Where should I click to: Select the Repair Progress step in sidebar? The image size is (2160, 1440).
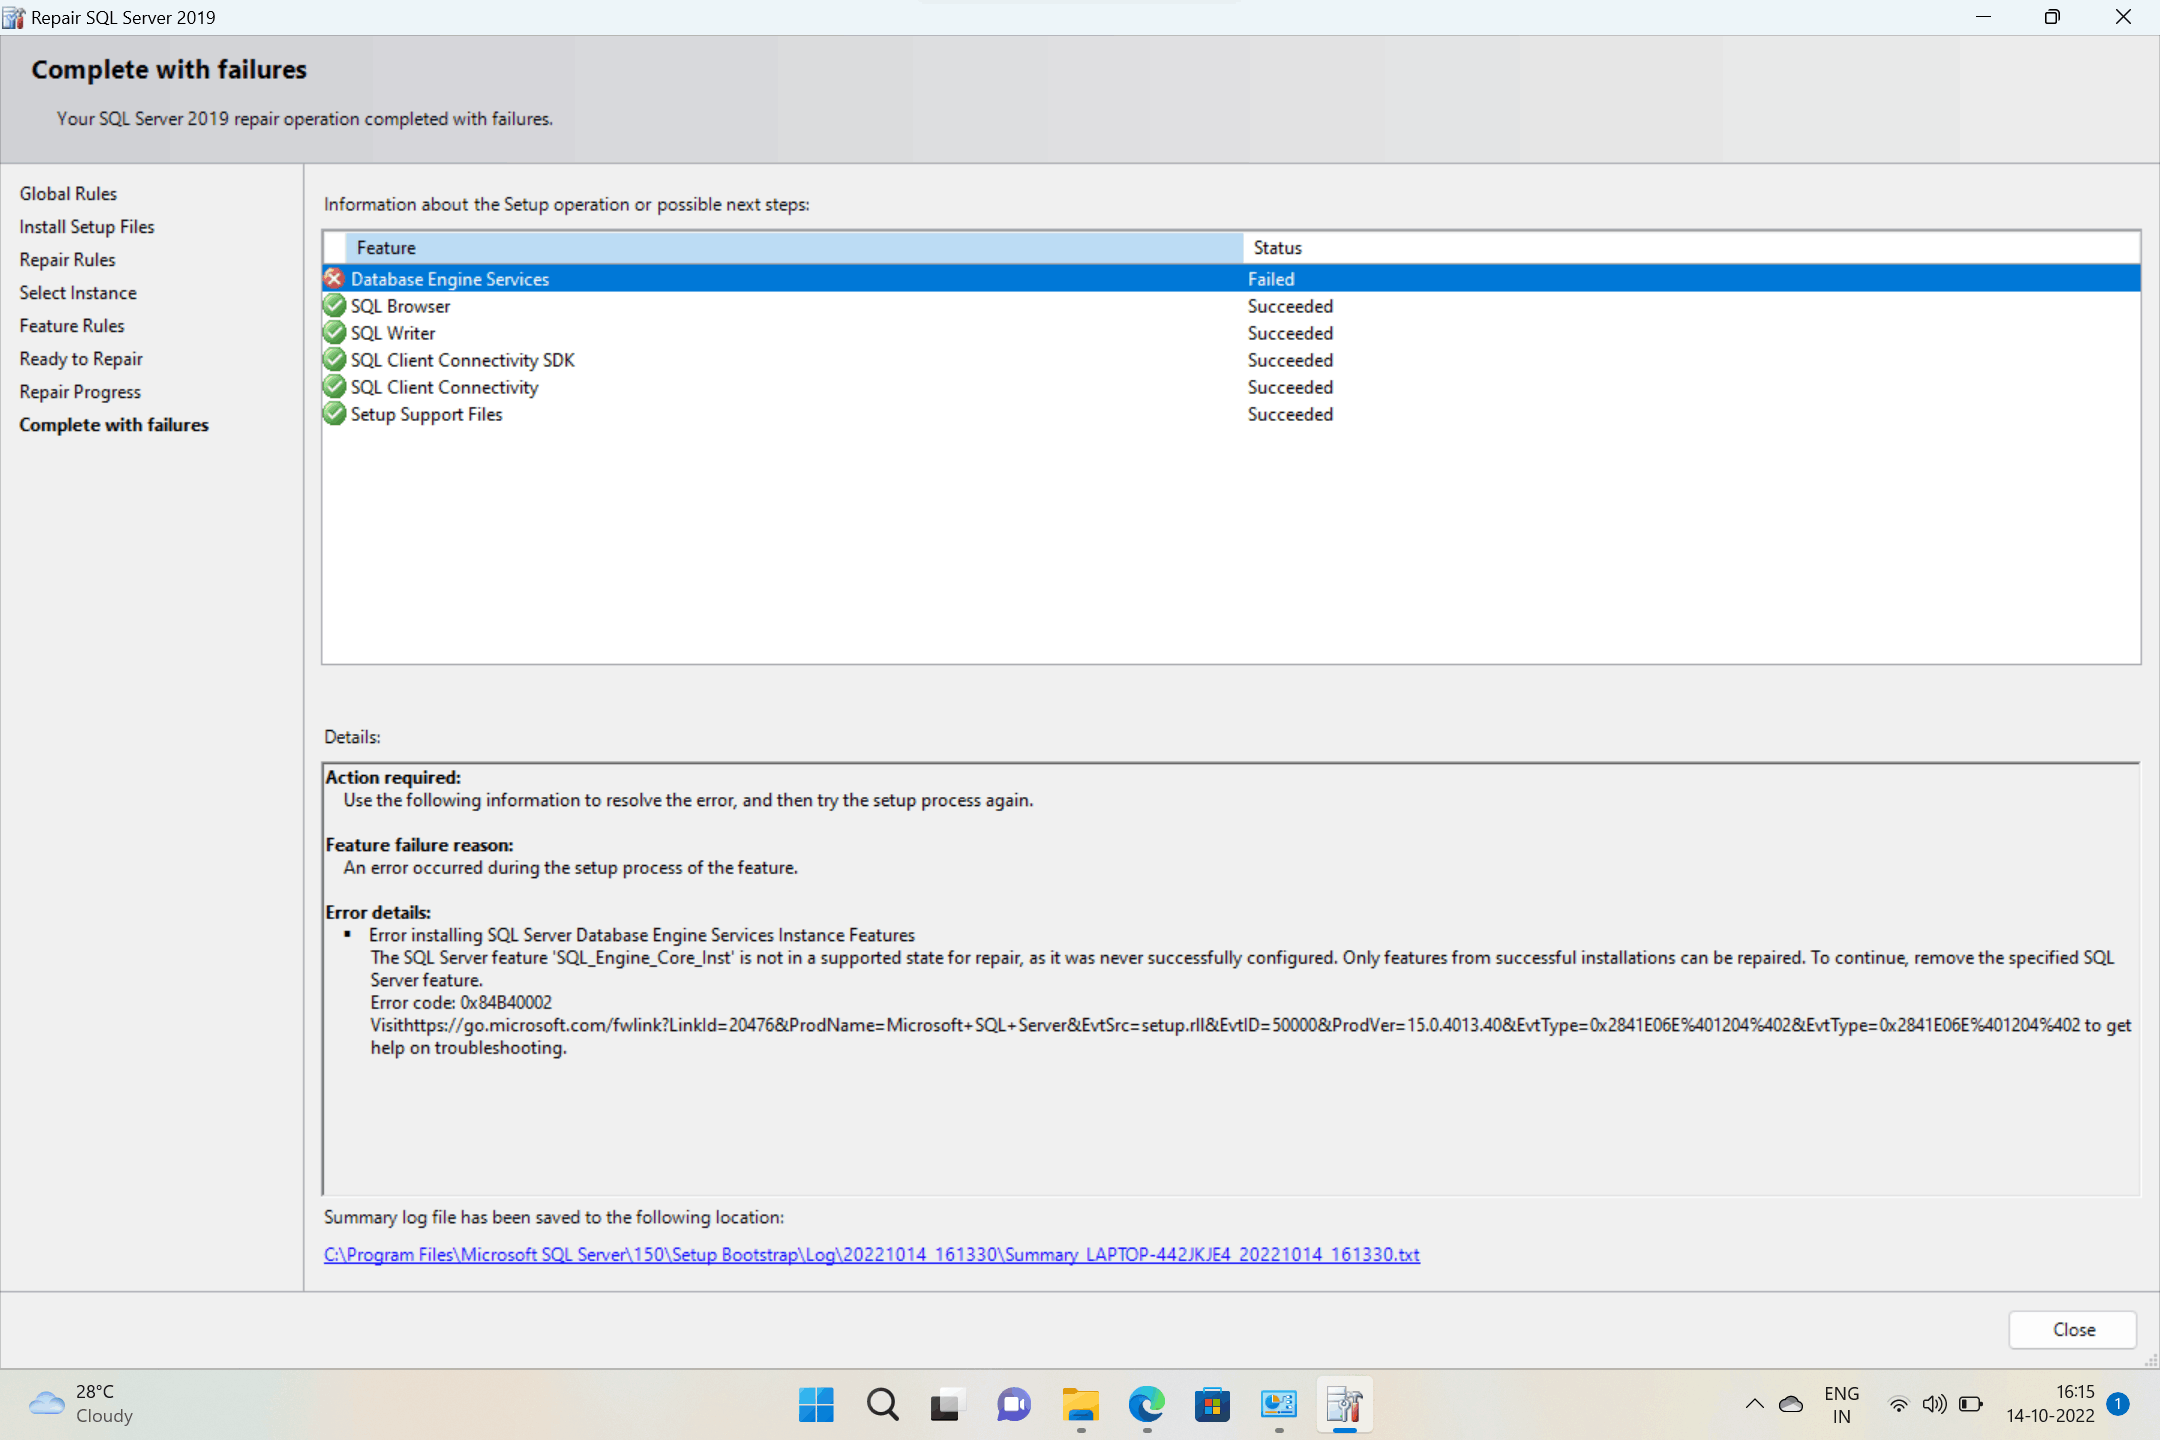point(80,392)
